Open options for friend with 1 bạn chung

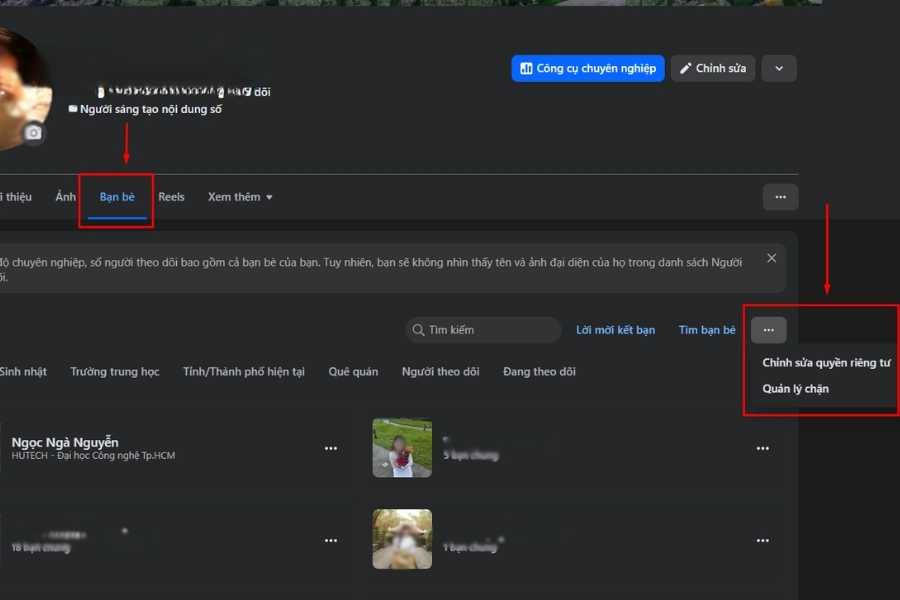point(763,540)
